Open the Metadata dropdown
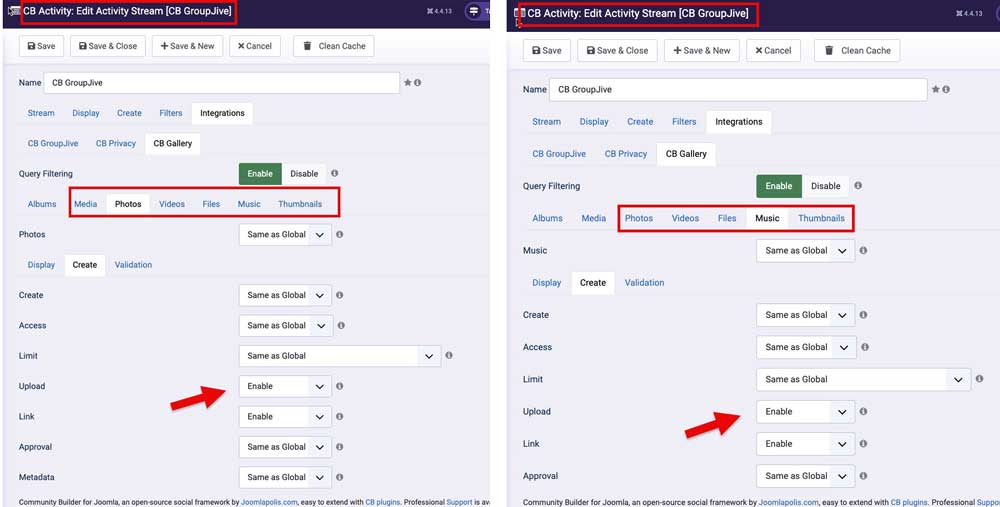1000x507 pixels. [x=285, y=477]
